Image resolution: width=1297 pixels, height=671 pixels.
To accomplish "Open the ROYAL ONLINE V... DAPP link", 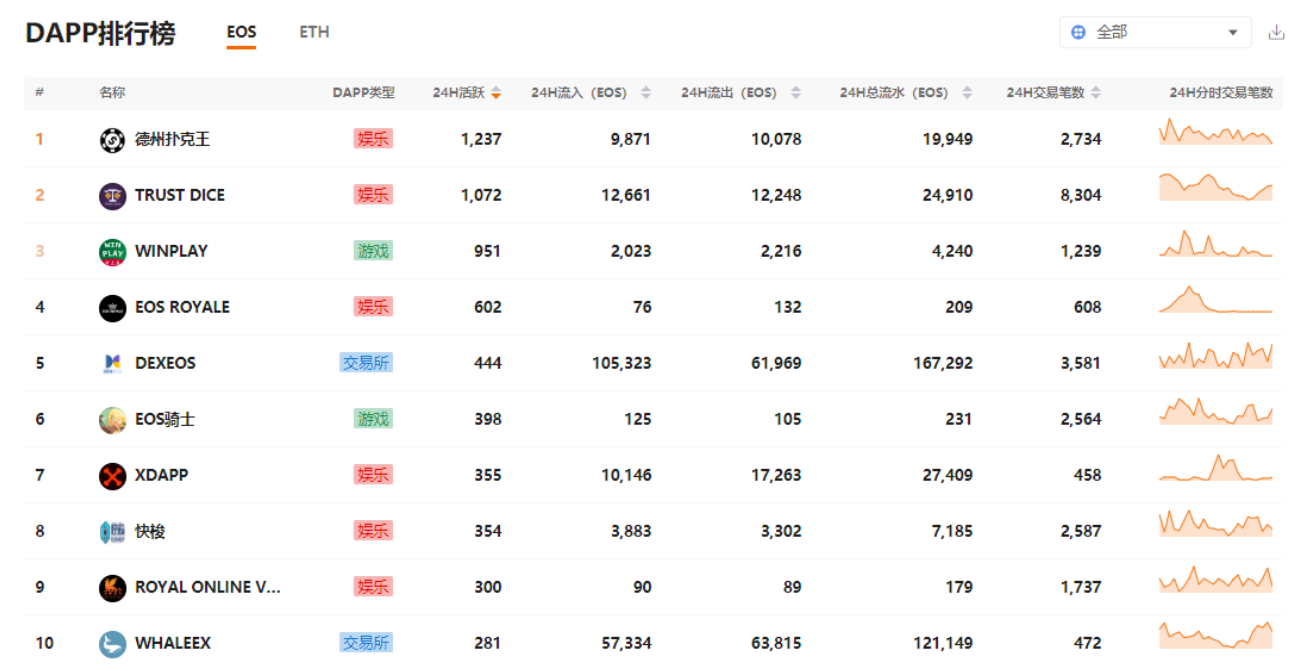I will pyautogui.click(x=208, y=588).
